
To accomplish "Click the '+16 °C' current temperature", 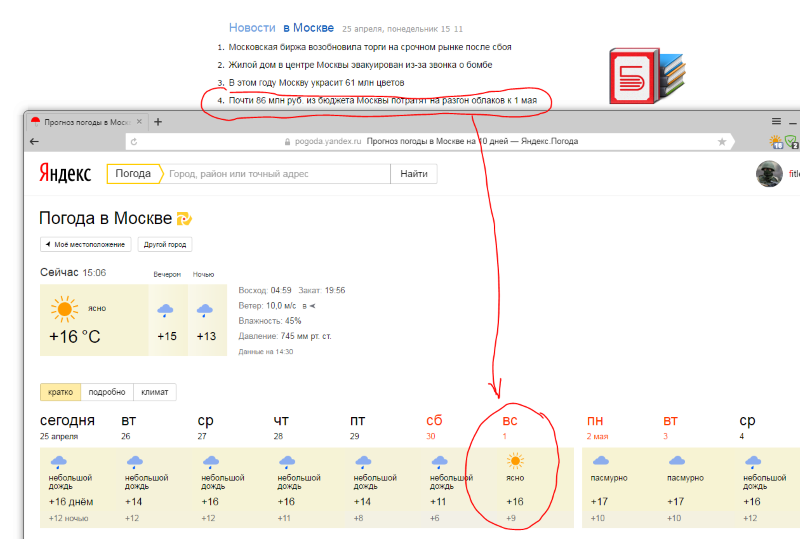I will coord(74,337).
